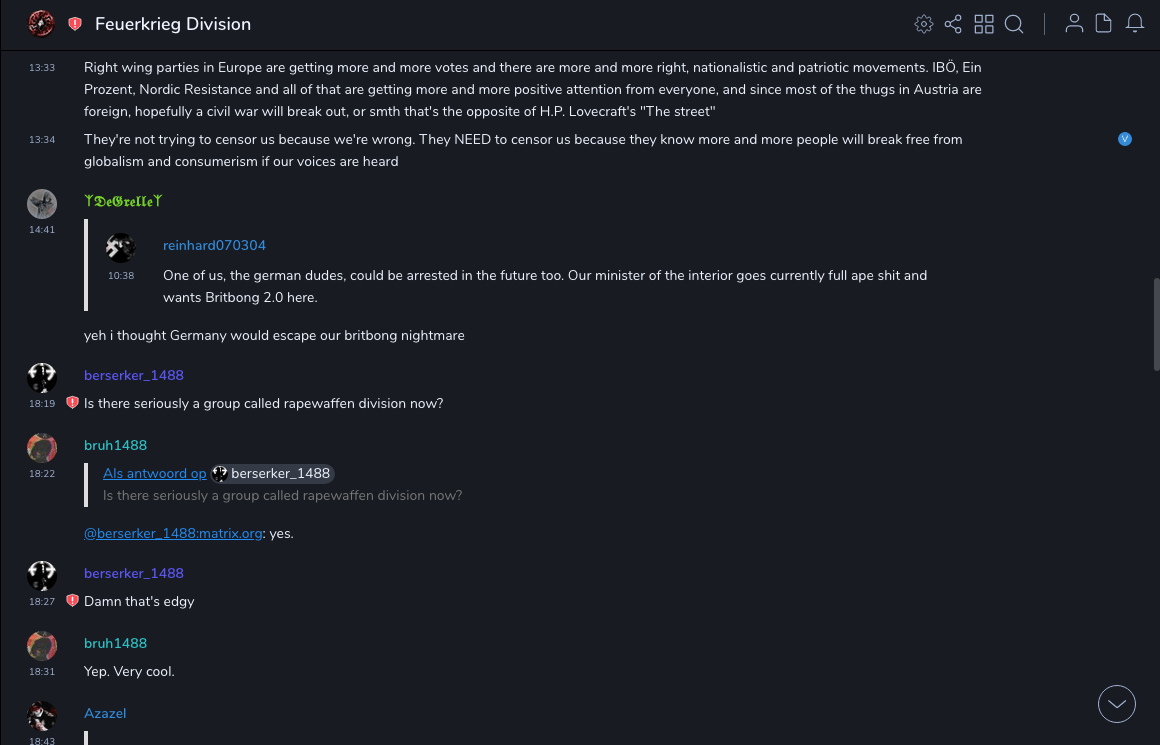Open the notifications bell panel

click(x=1135, y=24)
